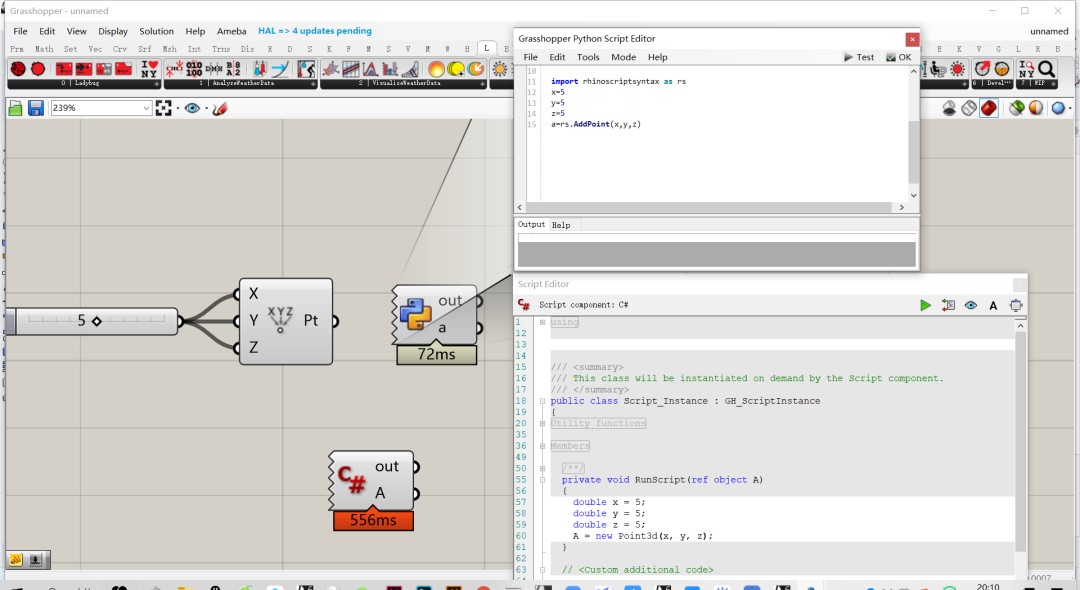Screen dimensions: 1080x590
Task: Open the Tools menu in Python editor
Action: pos(588,57)
